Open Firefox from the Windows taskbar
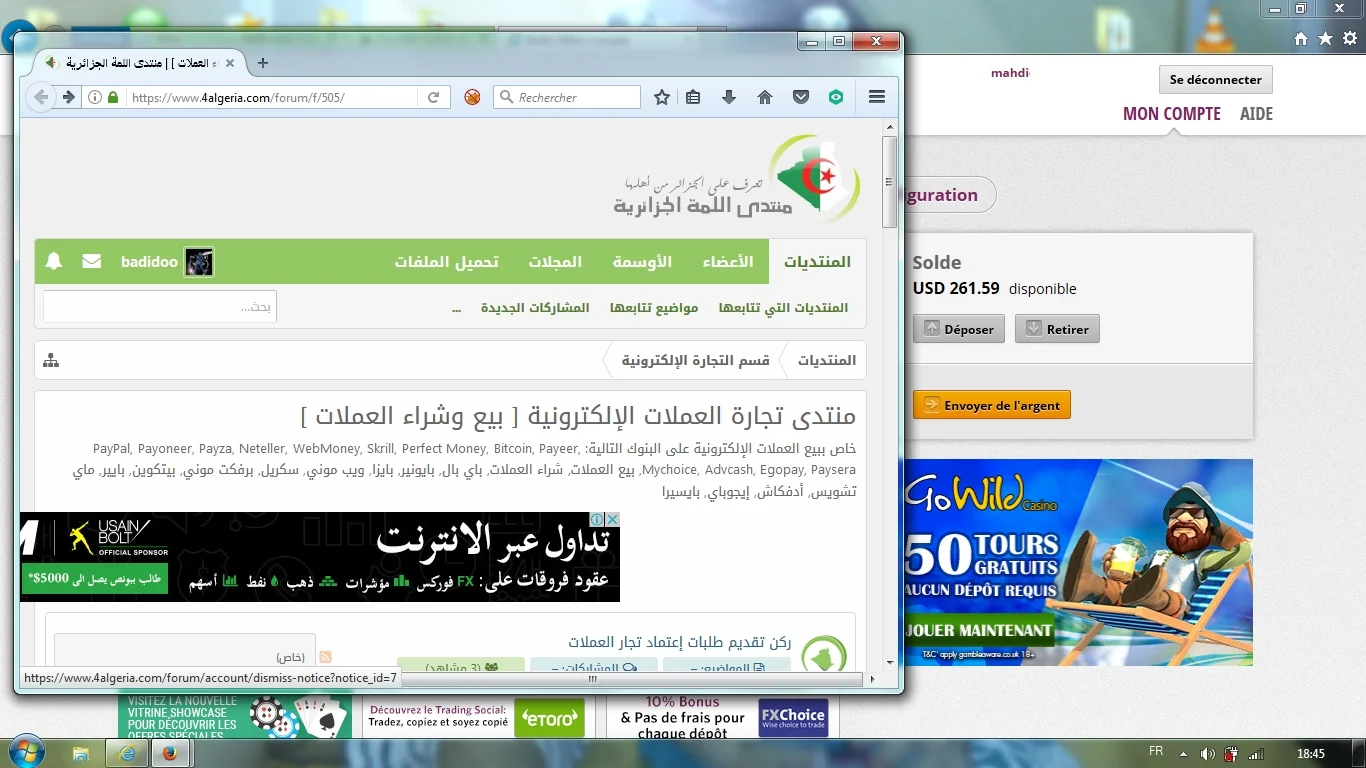 tap(170, 753)
